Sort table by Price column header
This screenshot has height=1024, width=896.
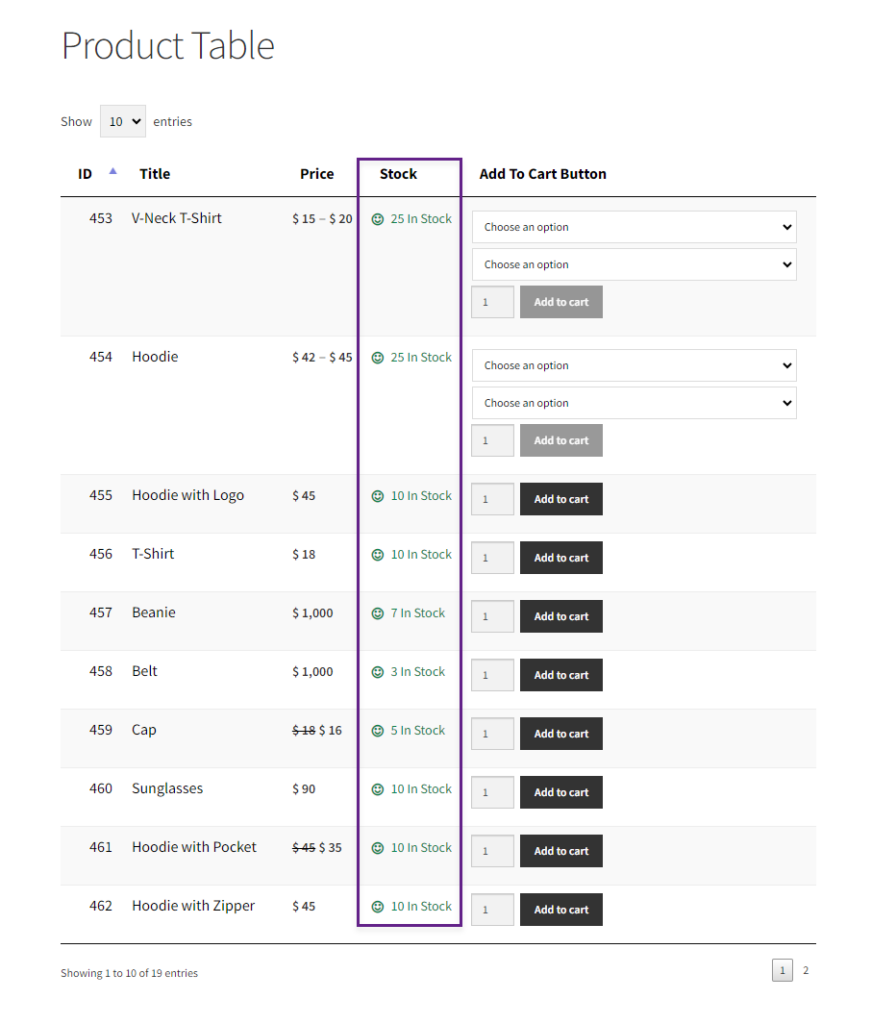[x=317, y=174]
